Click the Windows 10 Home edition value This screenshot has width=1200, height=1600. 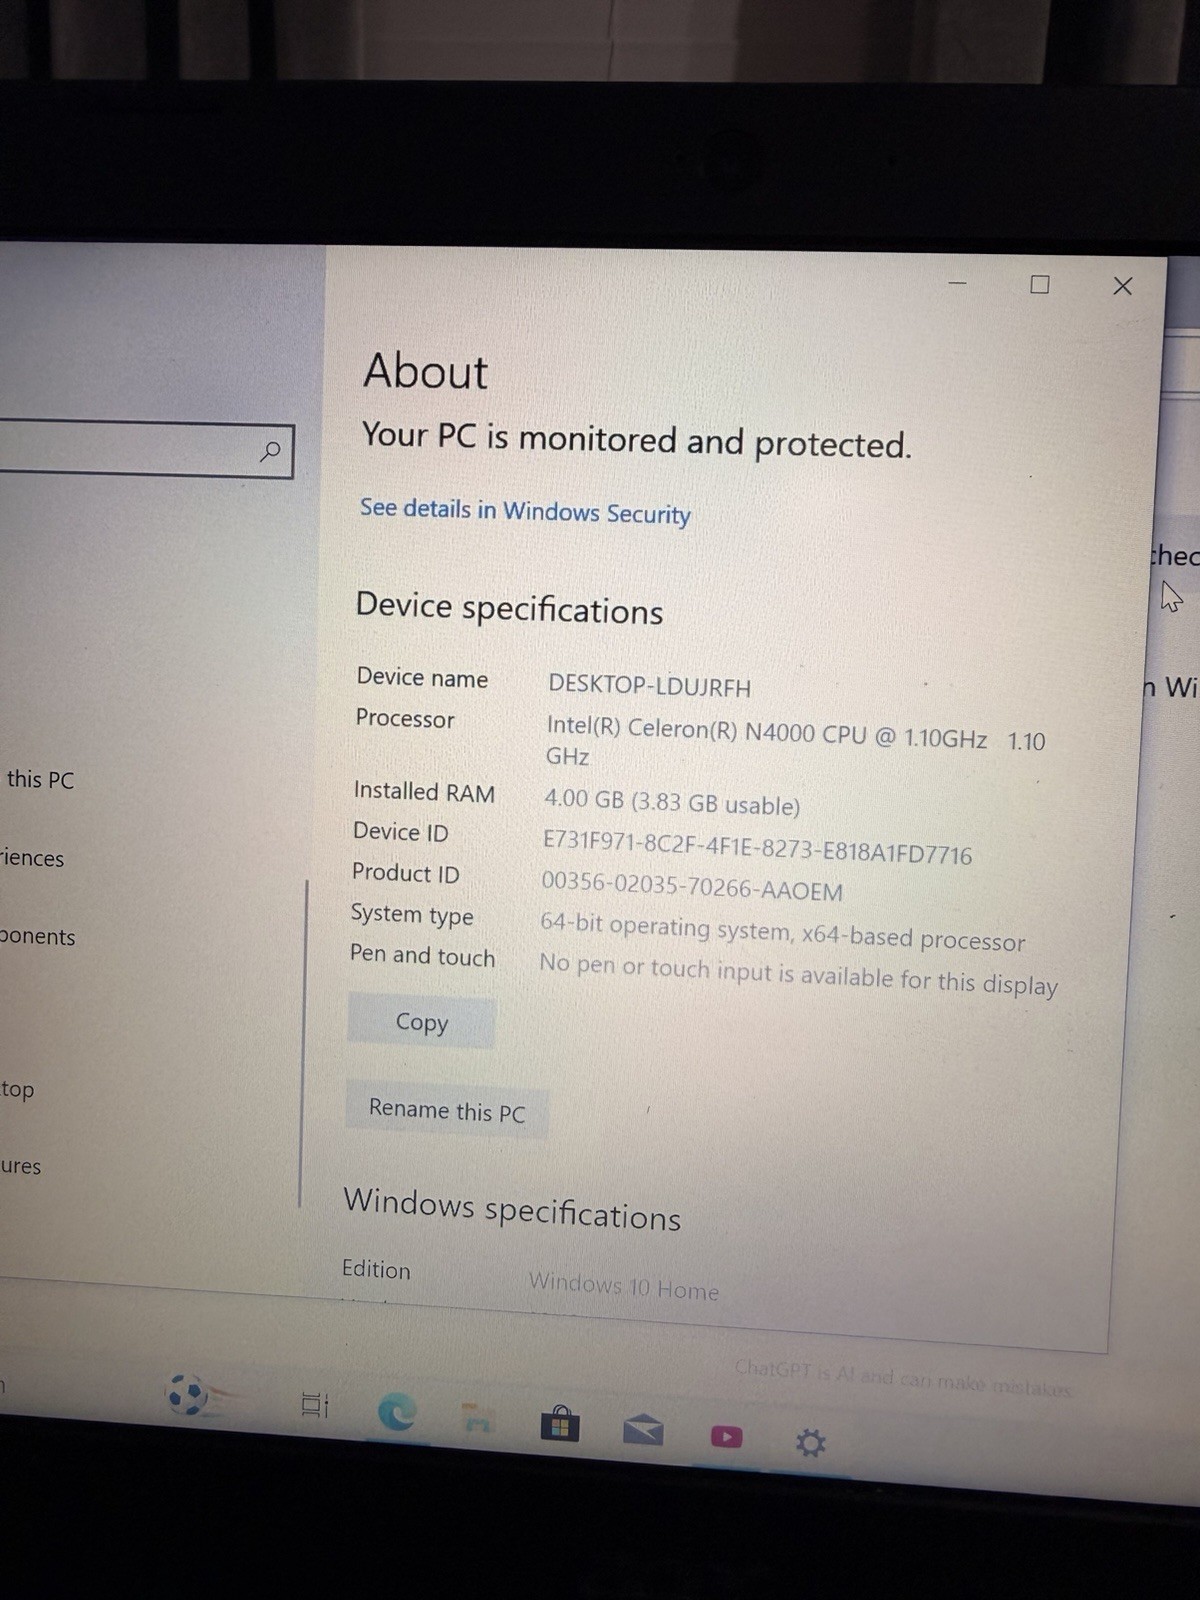tap(623, 1286)
